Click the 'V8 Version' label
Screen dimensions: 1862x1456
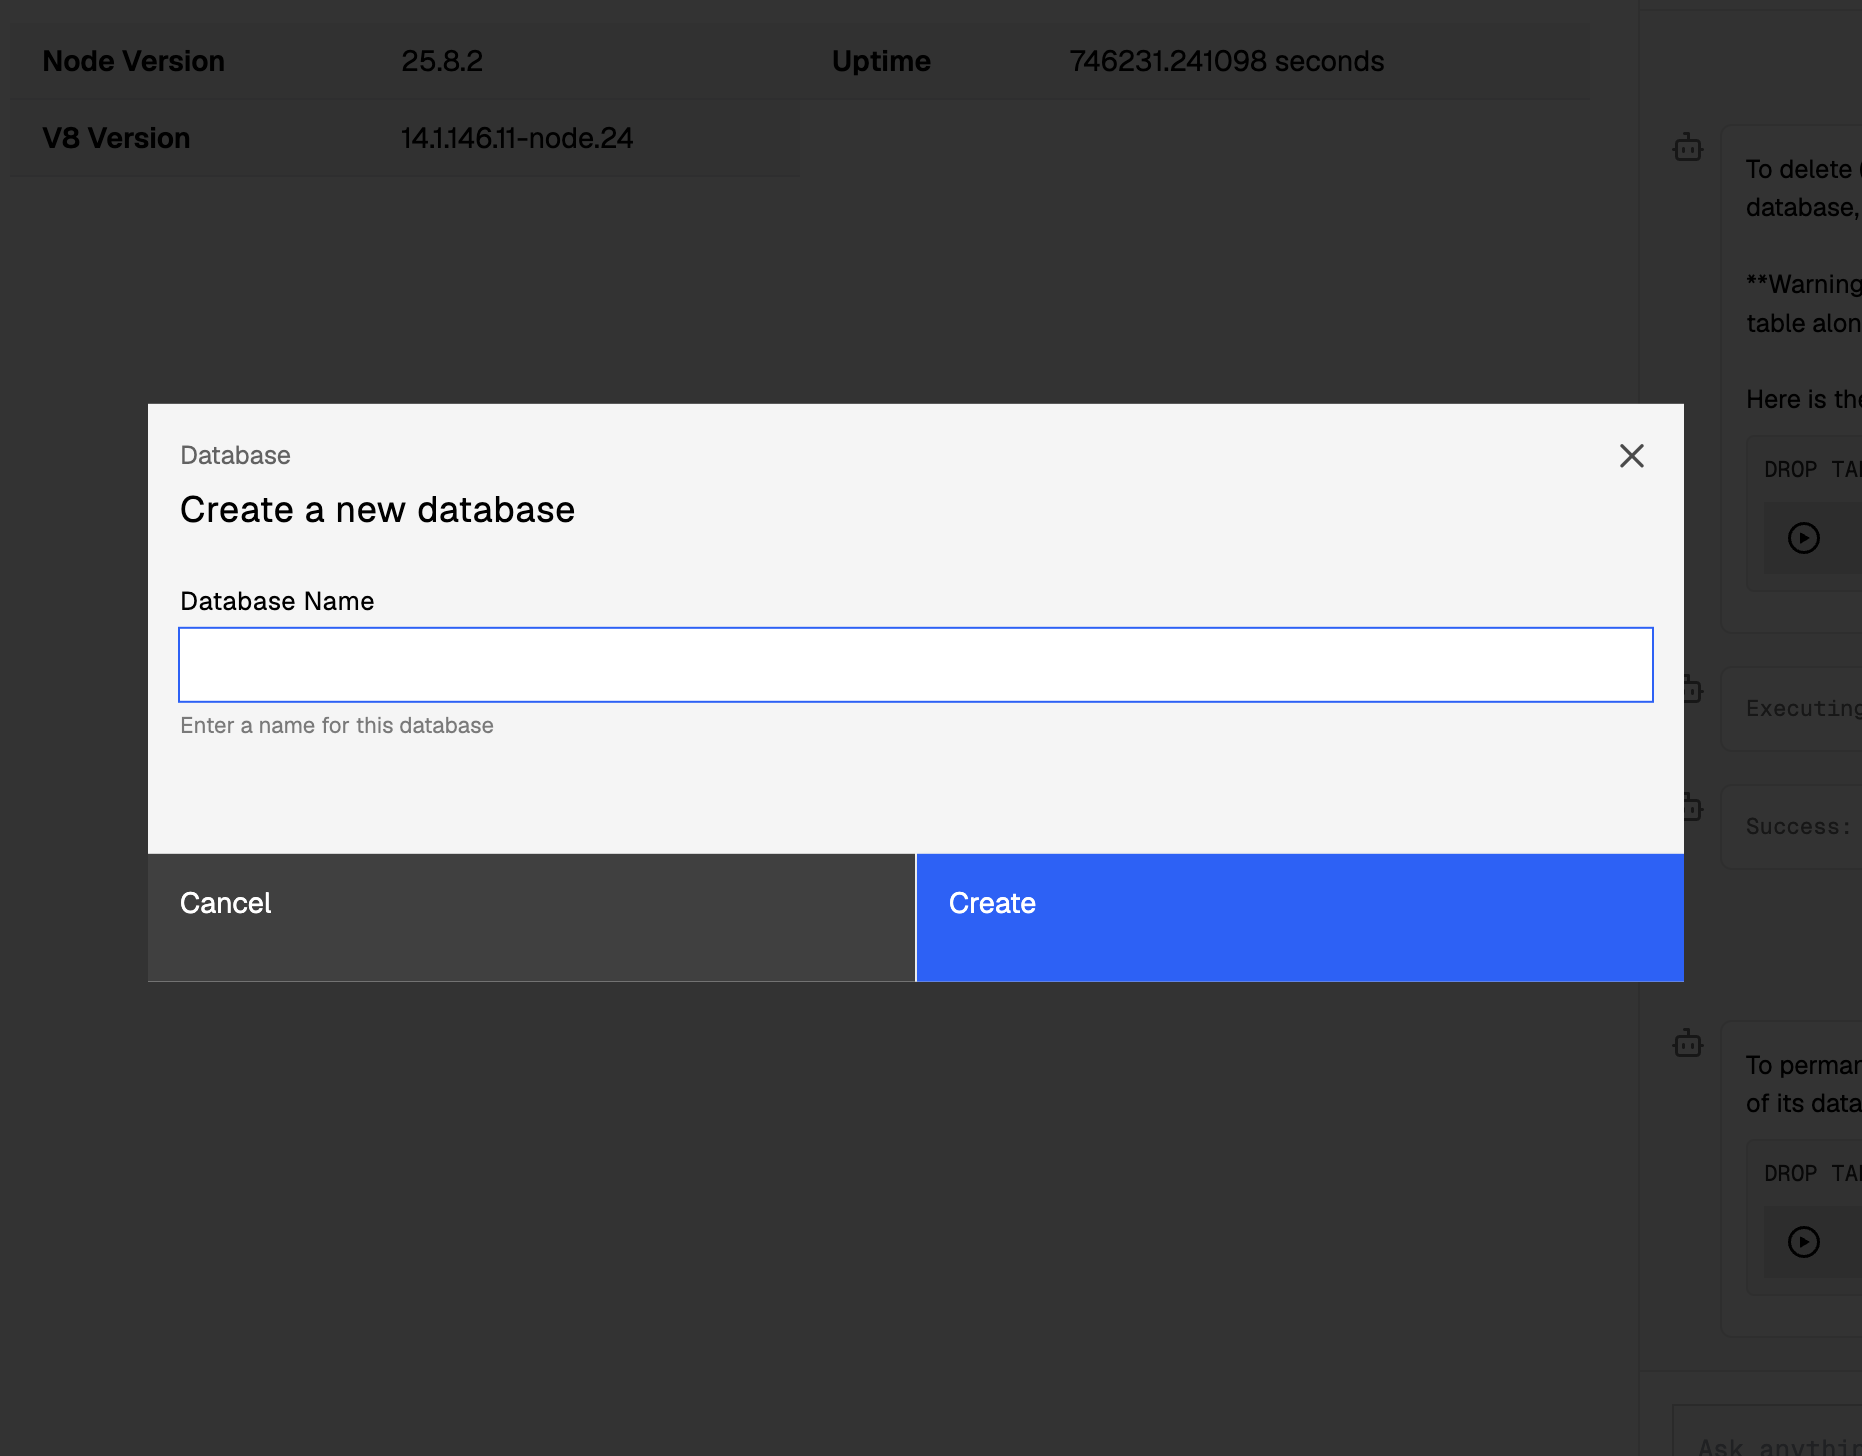pos(116,138)
